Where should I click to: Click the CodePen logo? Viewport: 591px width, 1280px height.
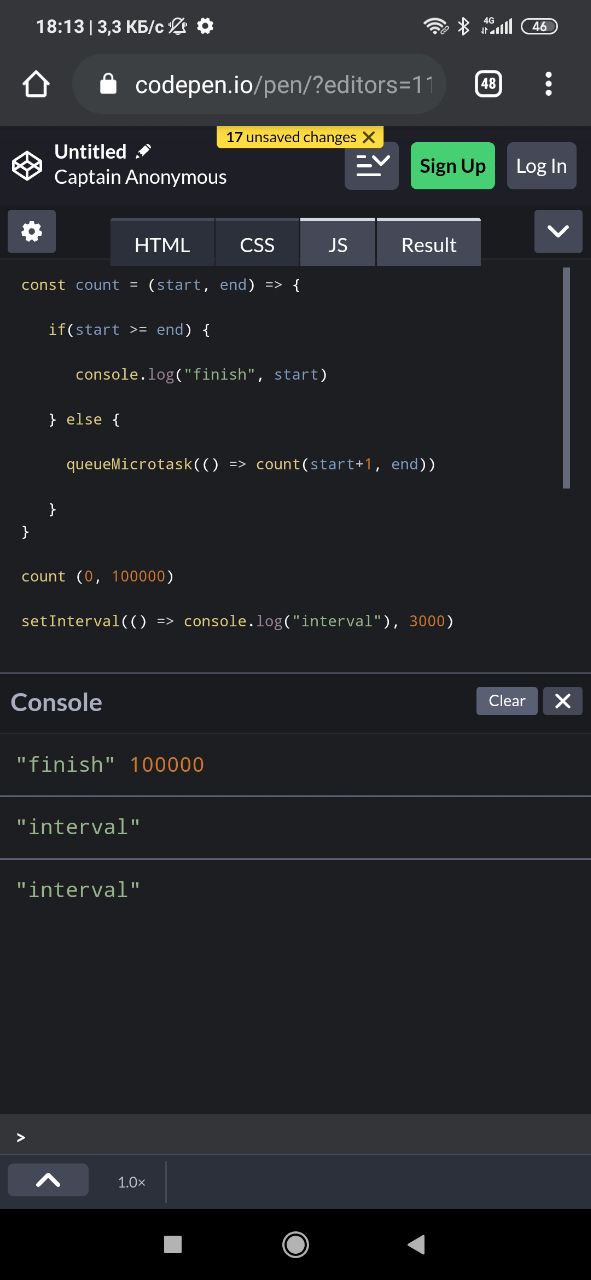tap(27, 165)
